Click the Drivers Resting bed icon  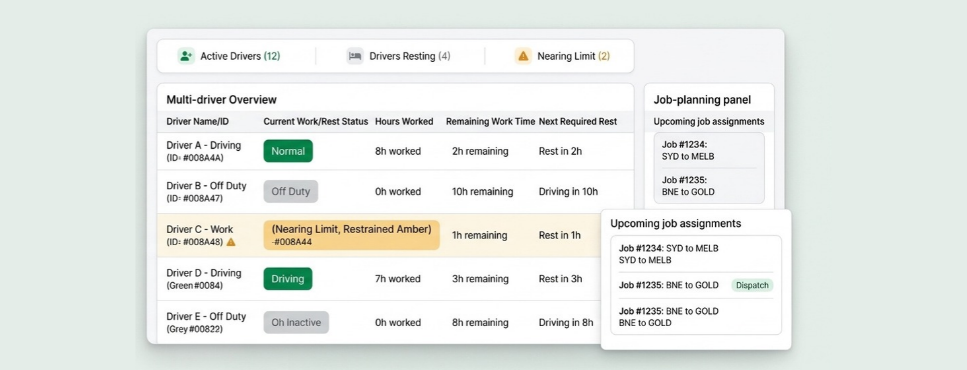pos(355,56)
